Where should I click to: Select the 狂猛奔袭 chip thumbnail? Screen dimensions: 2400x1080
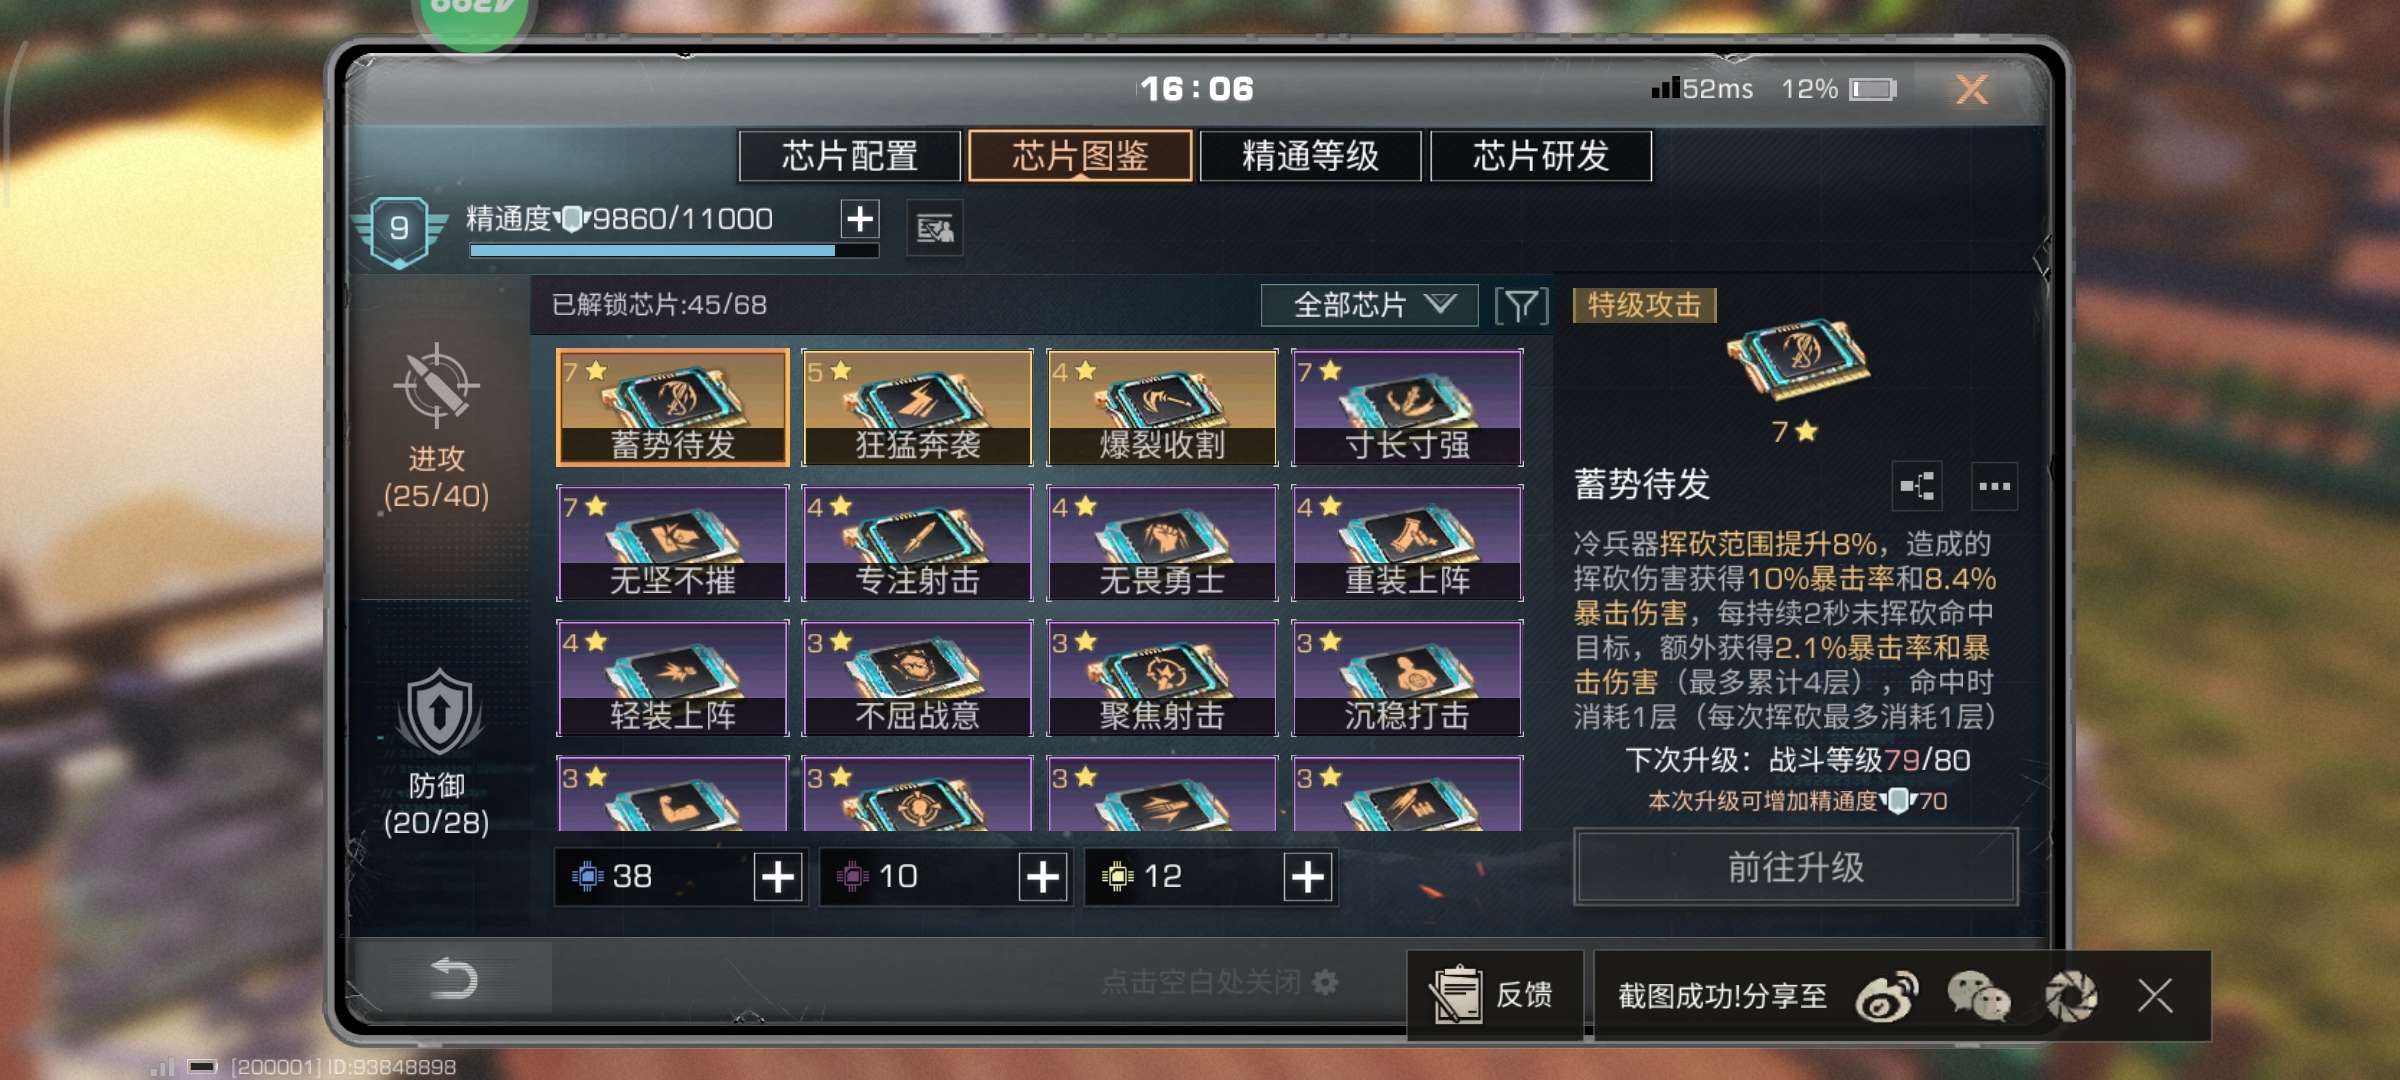[x=918, y=407]
